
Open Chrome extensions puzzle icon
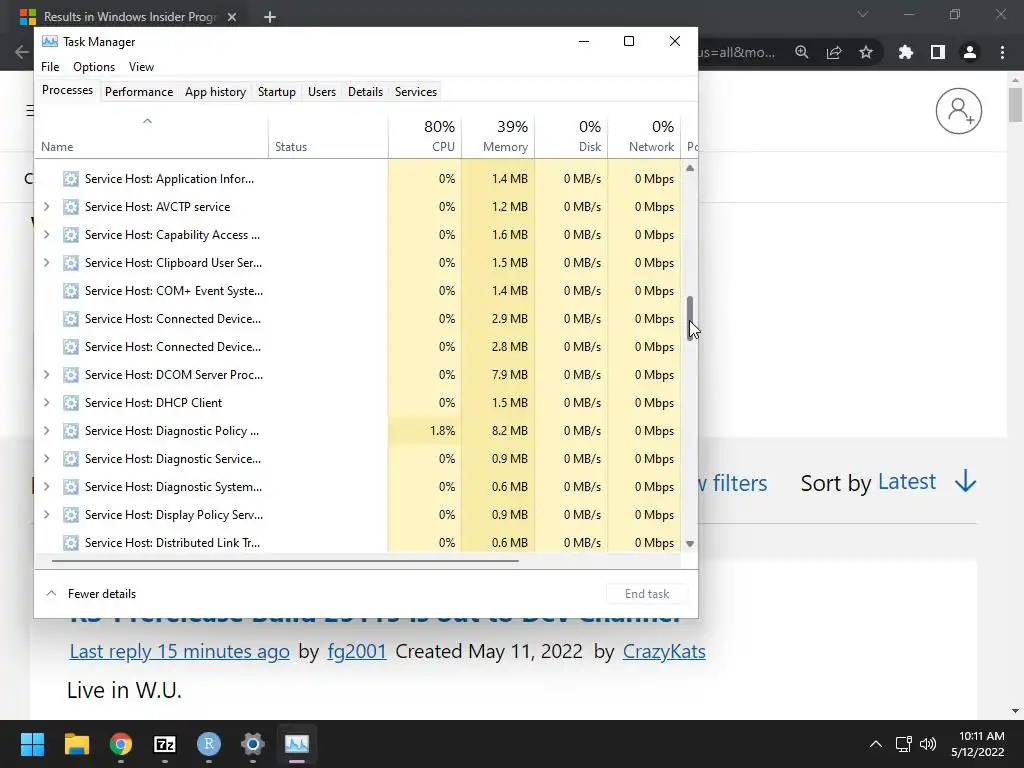(x=906, y=52)
